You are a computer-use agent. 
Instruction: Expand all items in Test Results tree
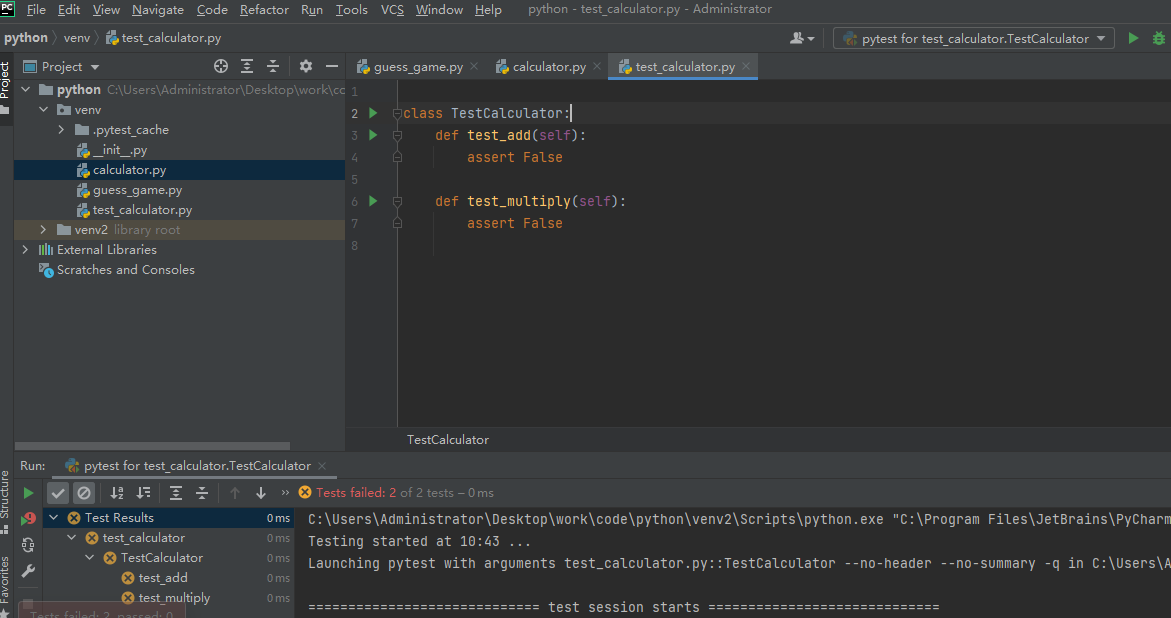tap(176, 492)
